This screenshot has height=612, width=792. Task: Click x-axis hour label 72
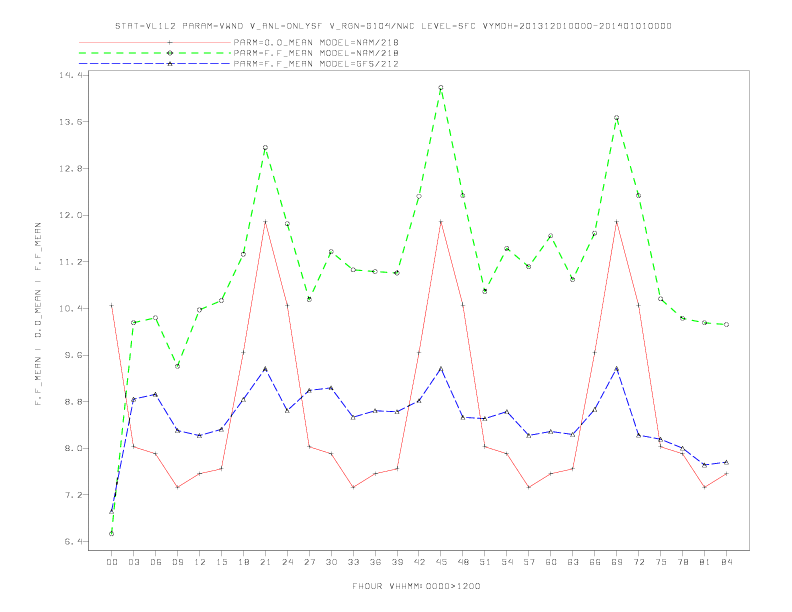click(639, 562)
